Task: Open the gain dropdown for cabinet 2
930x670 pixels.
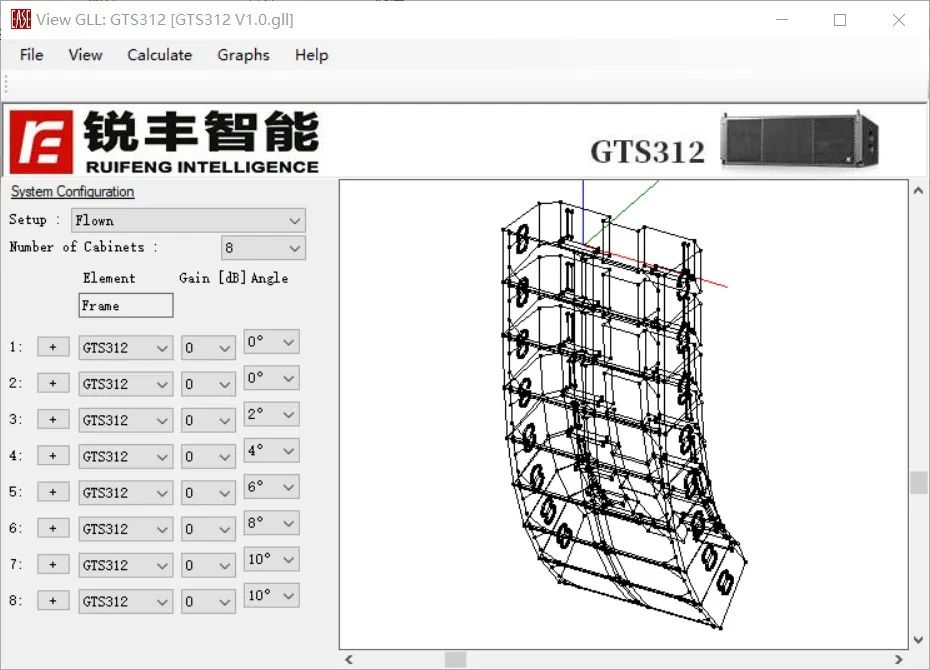Action: (208, 384)
